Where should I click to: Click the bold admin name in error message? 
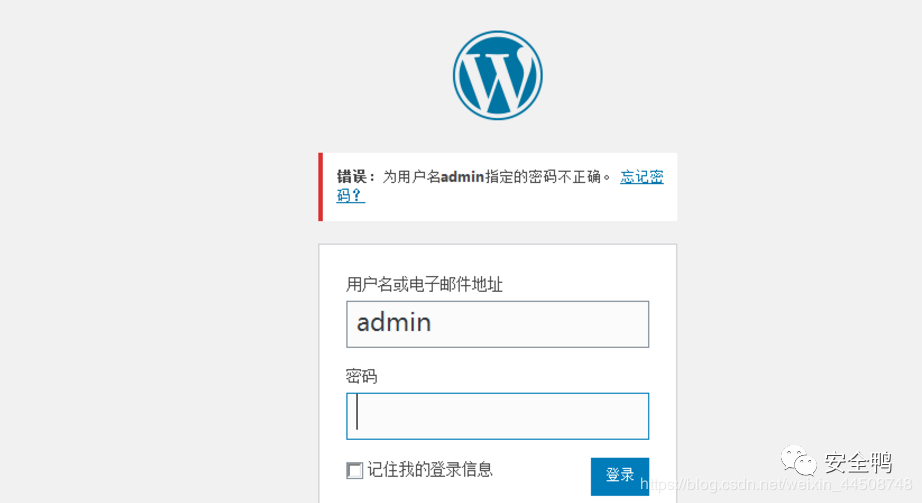click(x=463, y=177)
